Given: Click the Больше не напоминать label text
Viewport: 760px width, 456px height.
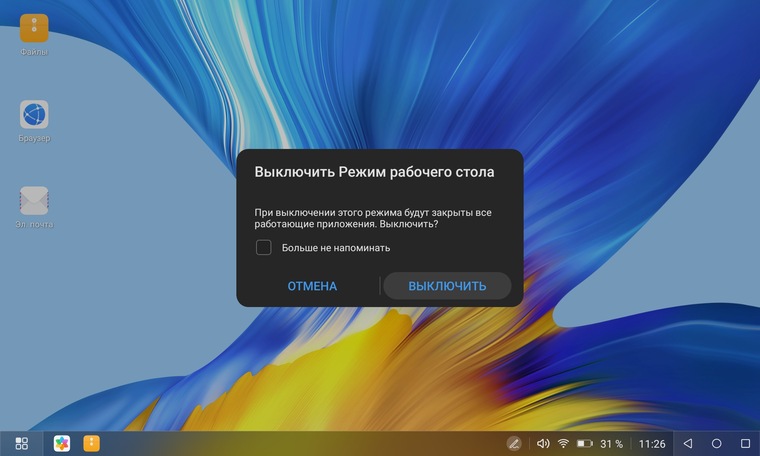Looking at the screenshot, I should (335, 247).
